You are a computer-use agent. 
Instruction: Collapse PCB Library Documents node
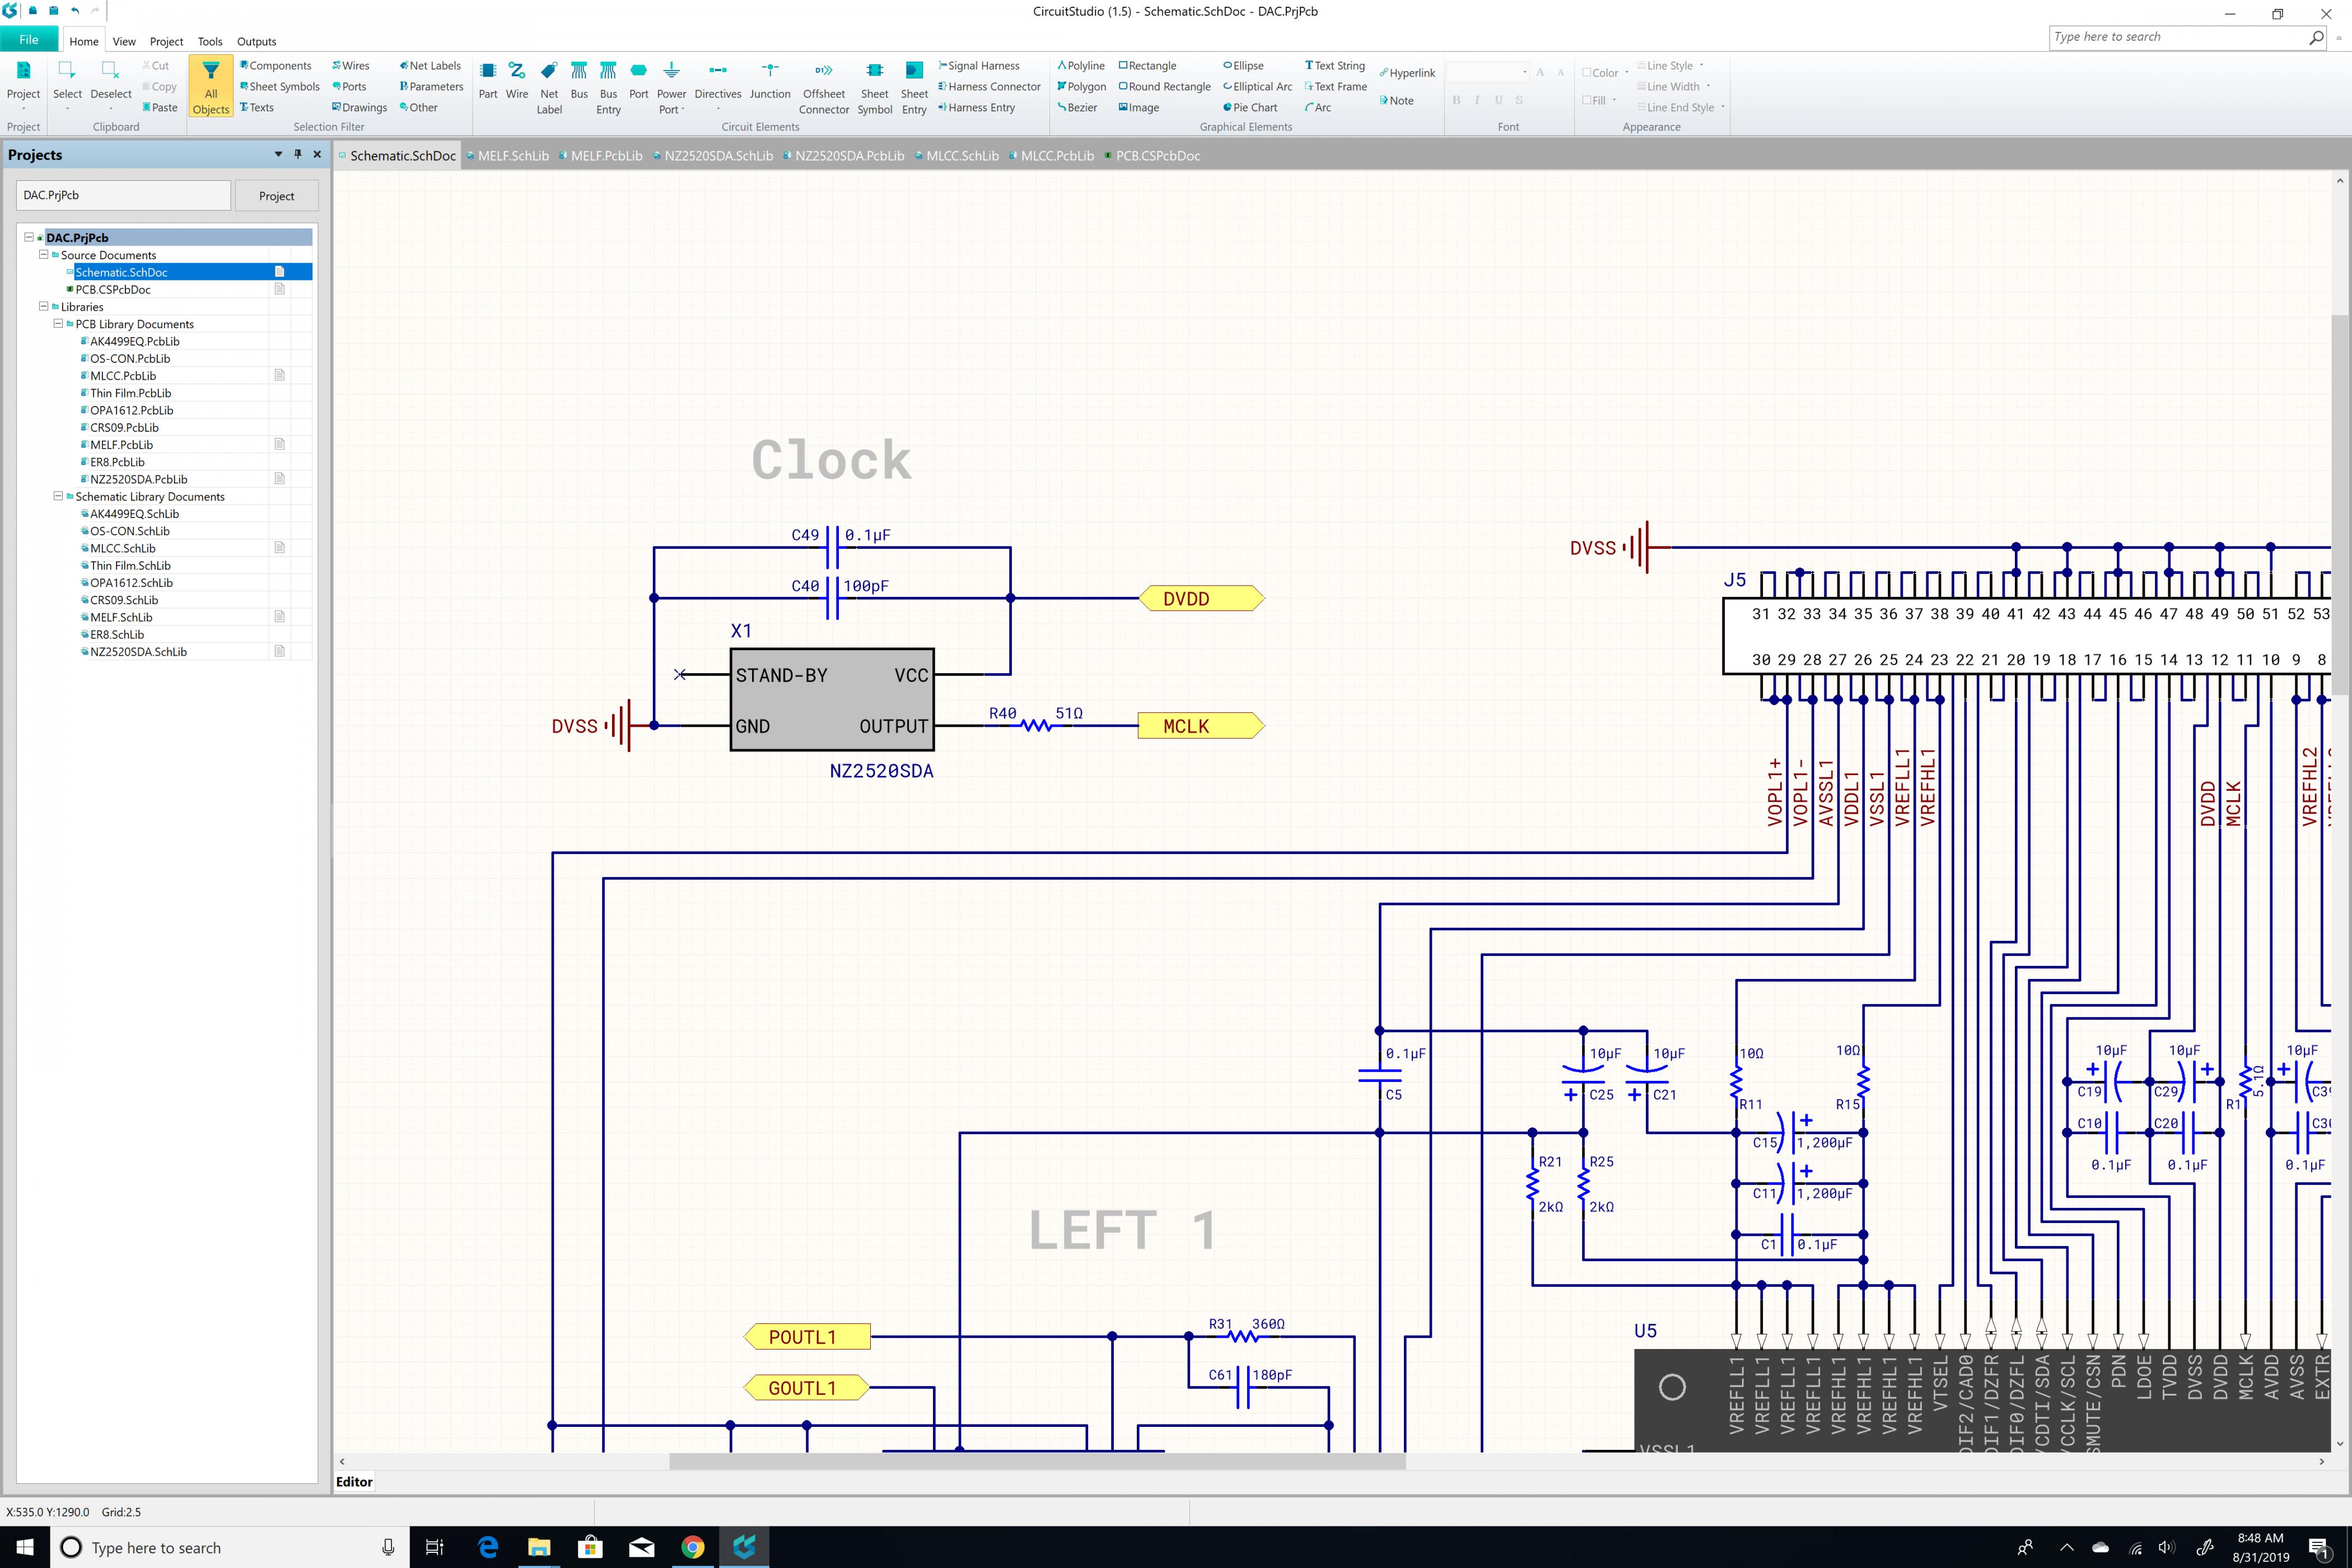58,323
